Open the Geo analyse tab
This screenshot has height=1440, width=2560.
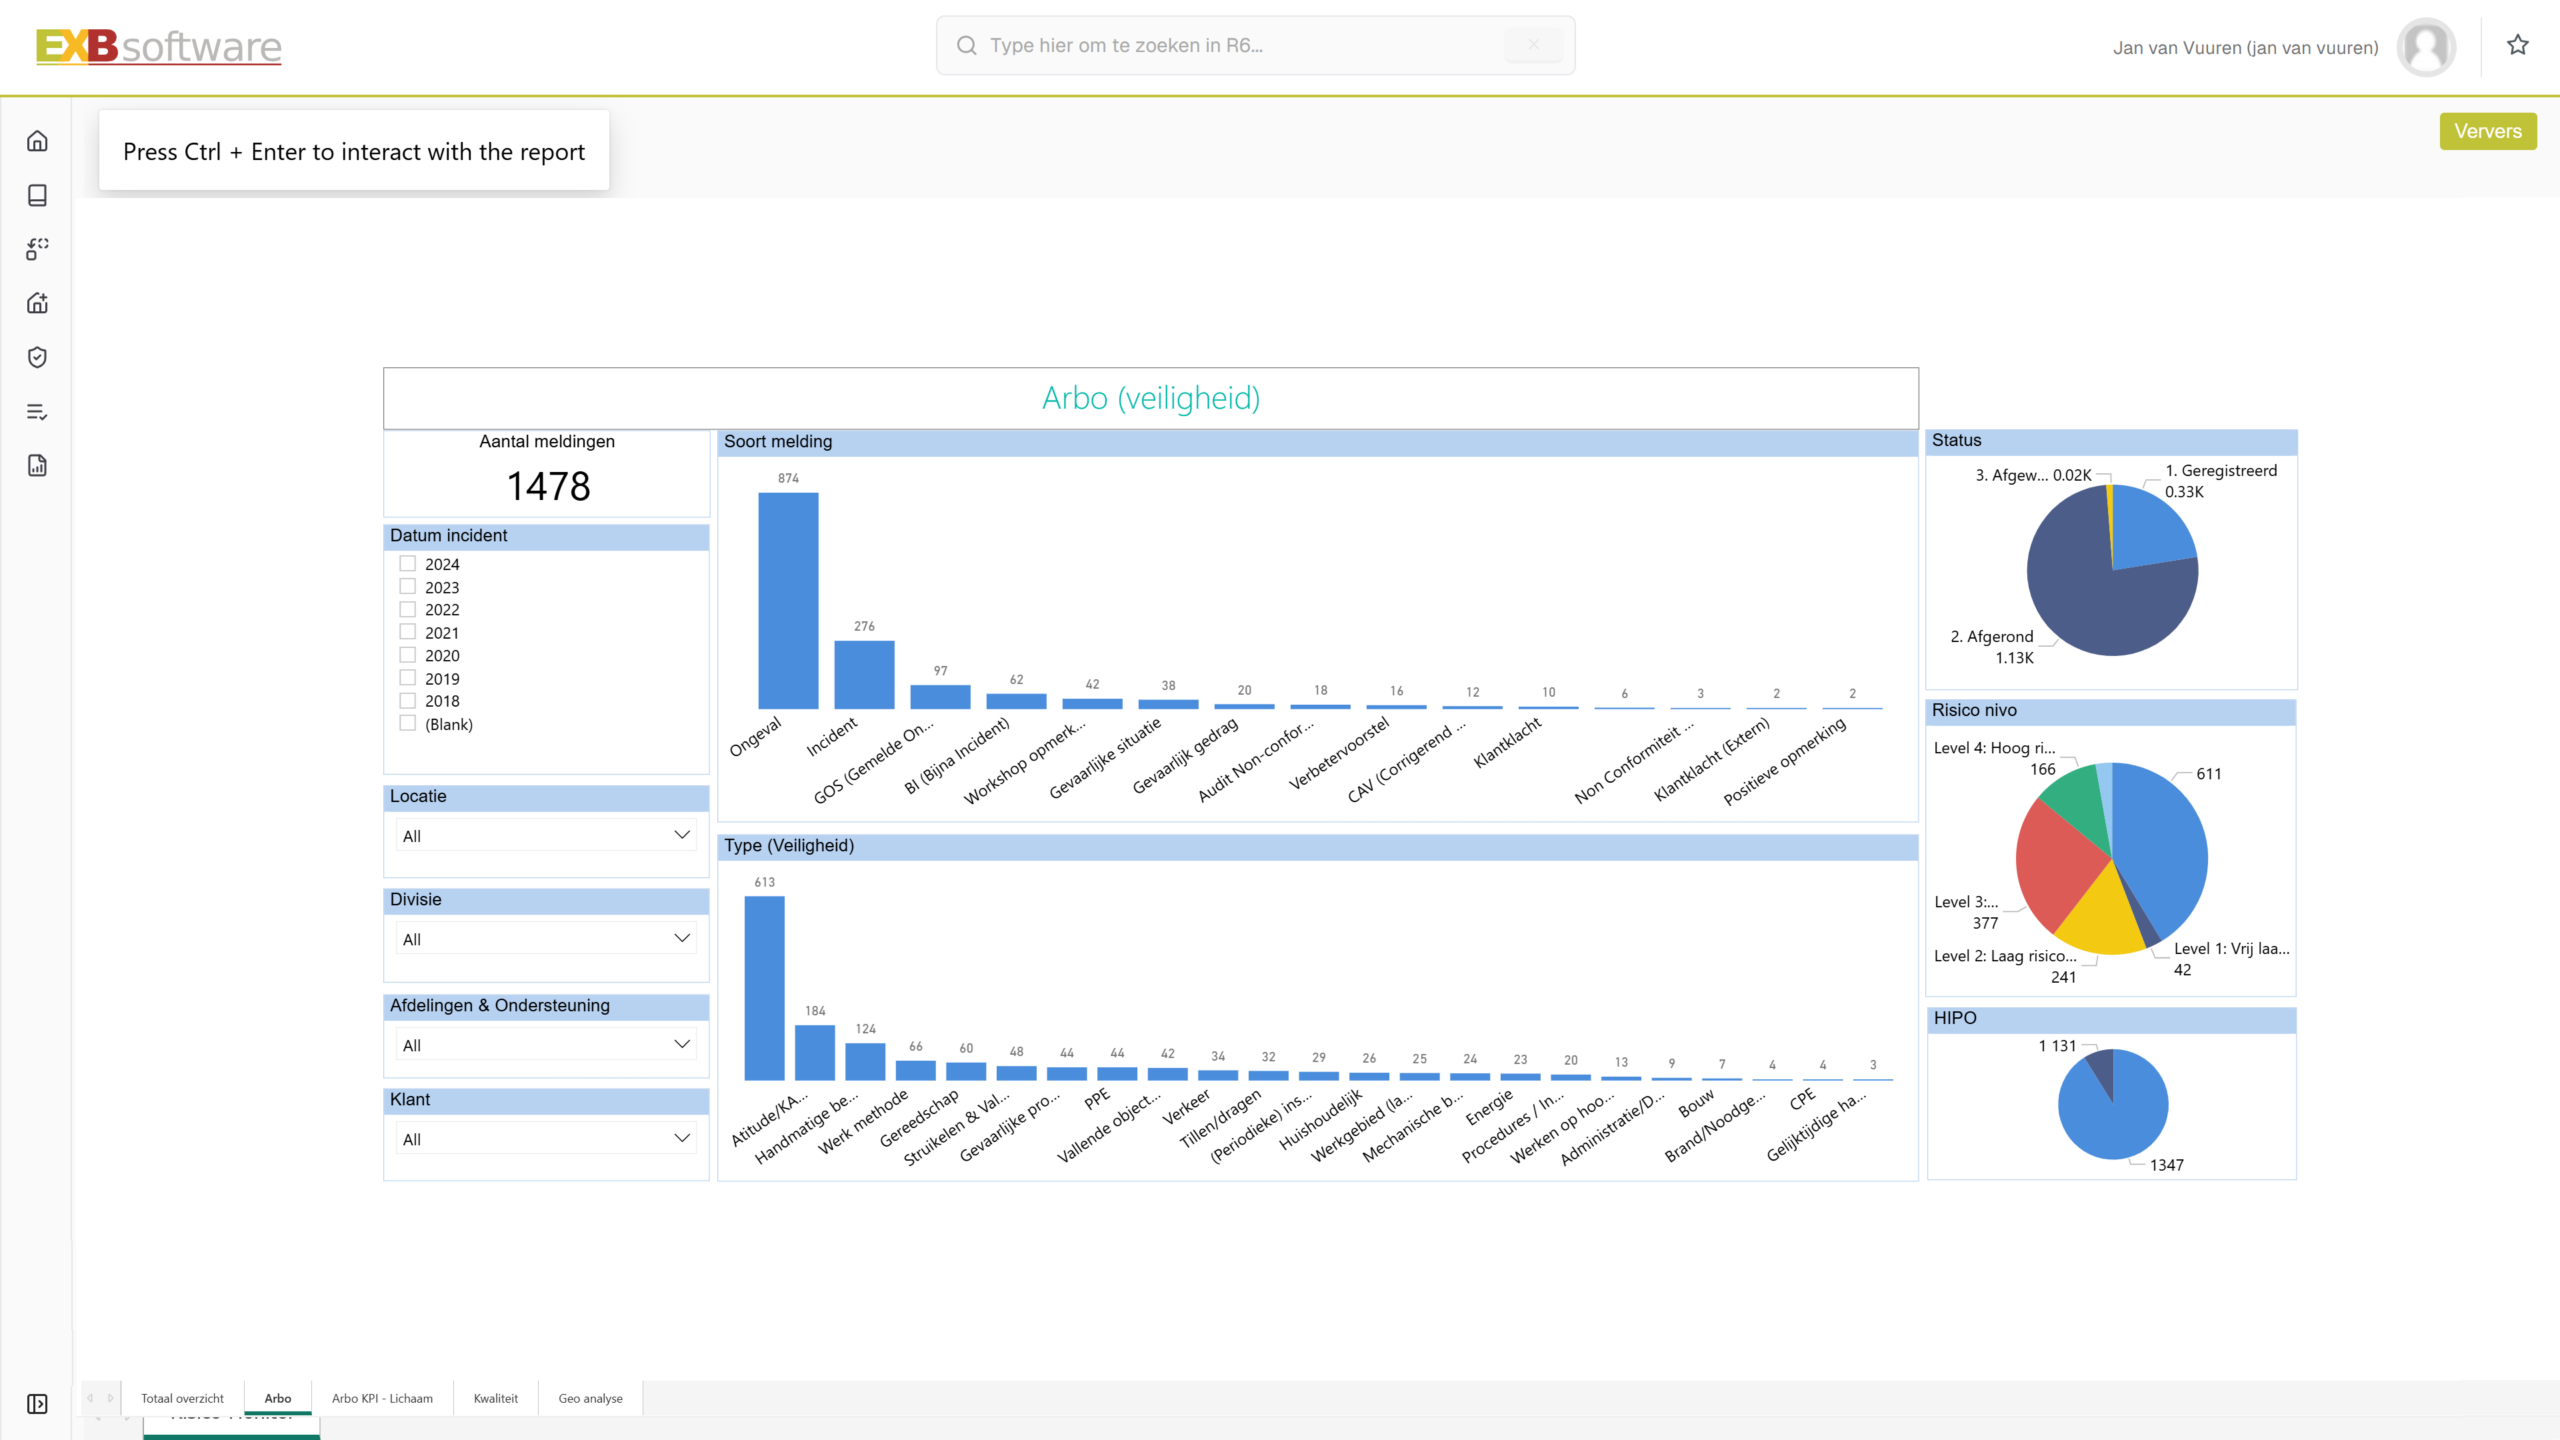[x=590, y=1398]
